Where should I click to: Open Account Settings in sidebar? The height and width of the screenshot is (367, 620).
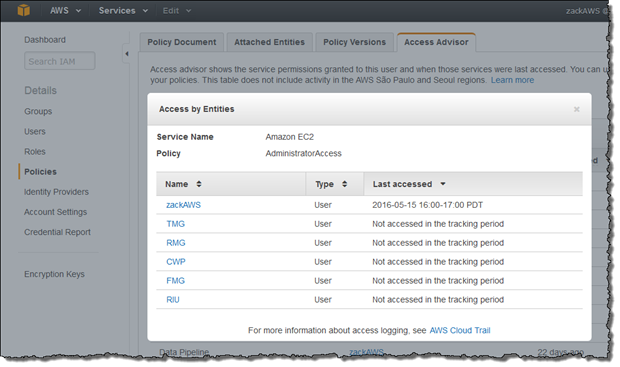coord(55,212)
